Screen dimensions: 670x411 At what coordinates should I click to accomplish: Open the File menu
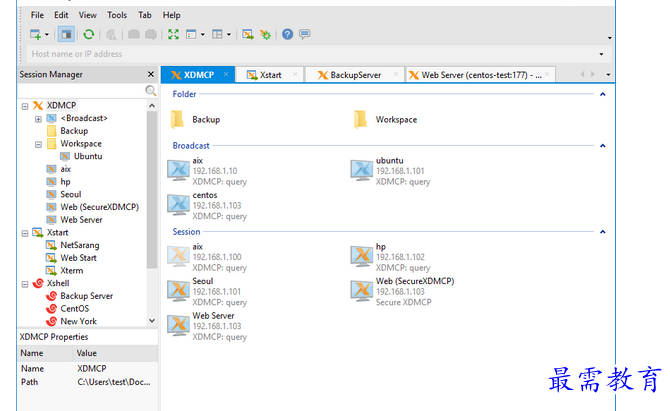coord(37,15)
